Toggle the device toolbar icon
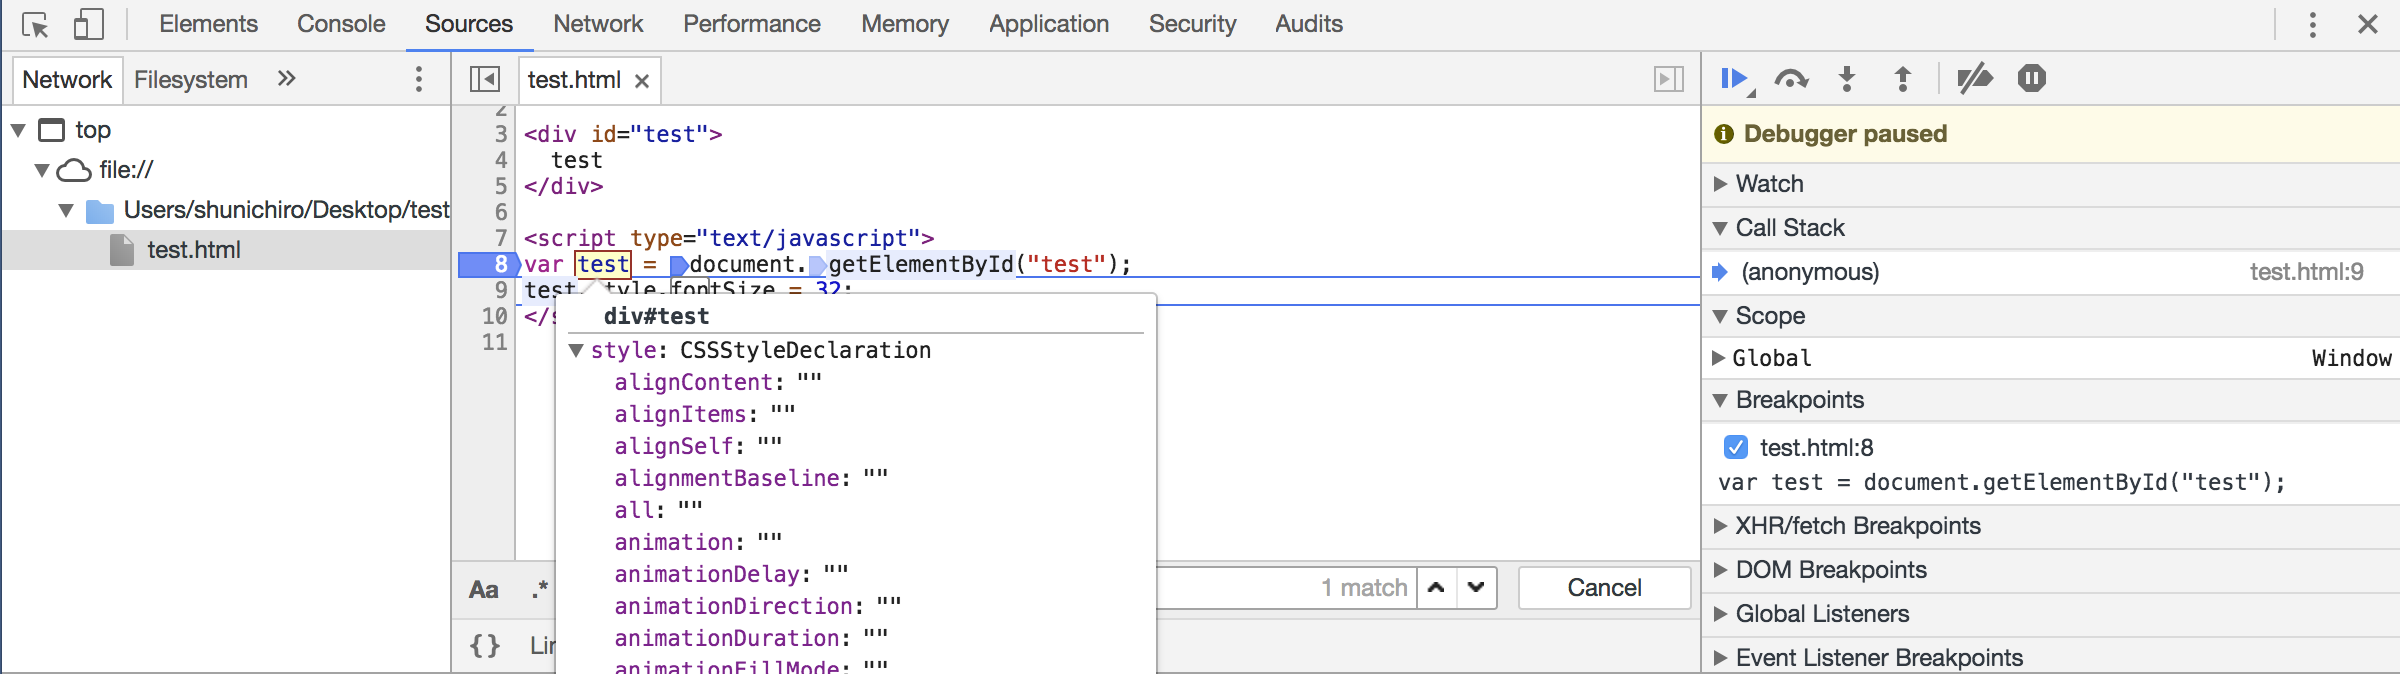 click(89, 24)
